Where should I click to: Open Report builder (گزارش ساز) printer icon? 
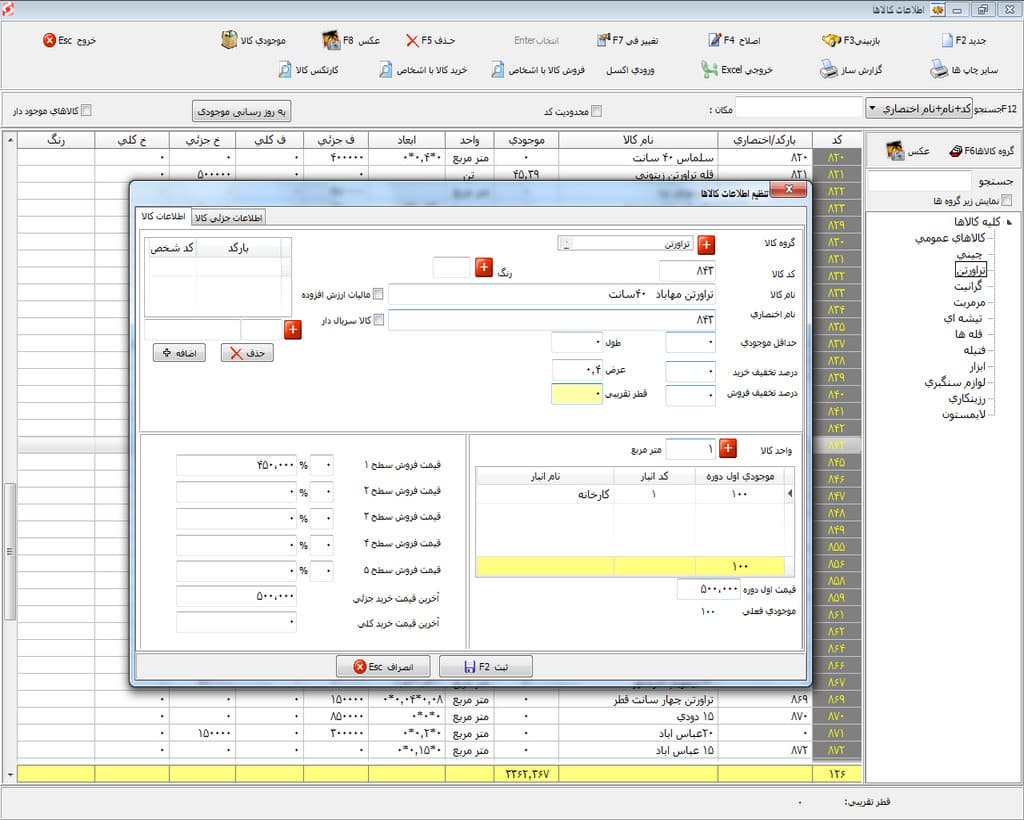pyautogui.click(x=829, y=69)
